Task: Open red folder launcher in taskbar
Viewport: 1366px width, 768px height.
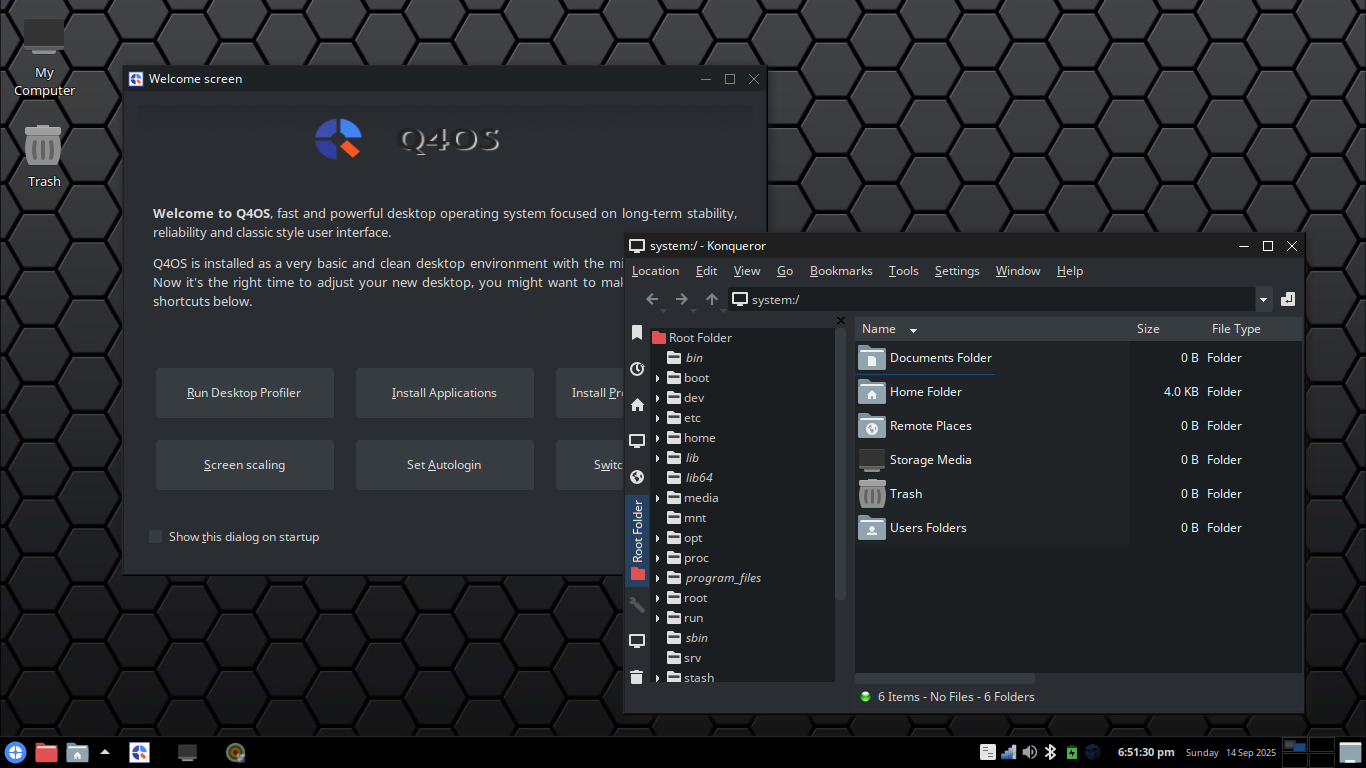Action: pyautogui.click(x=46, y=752)
